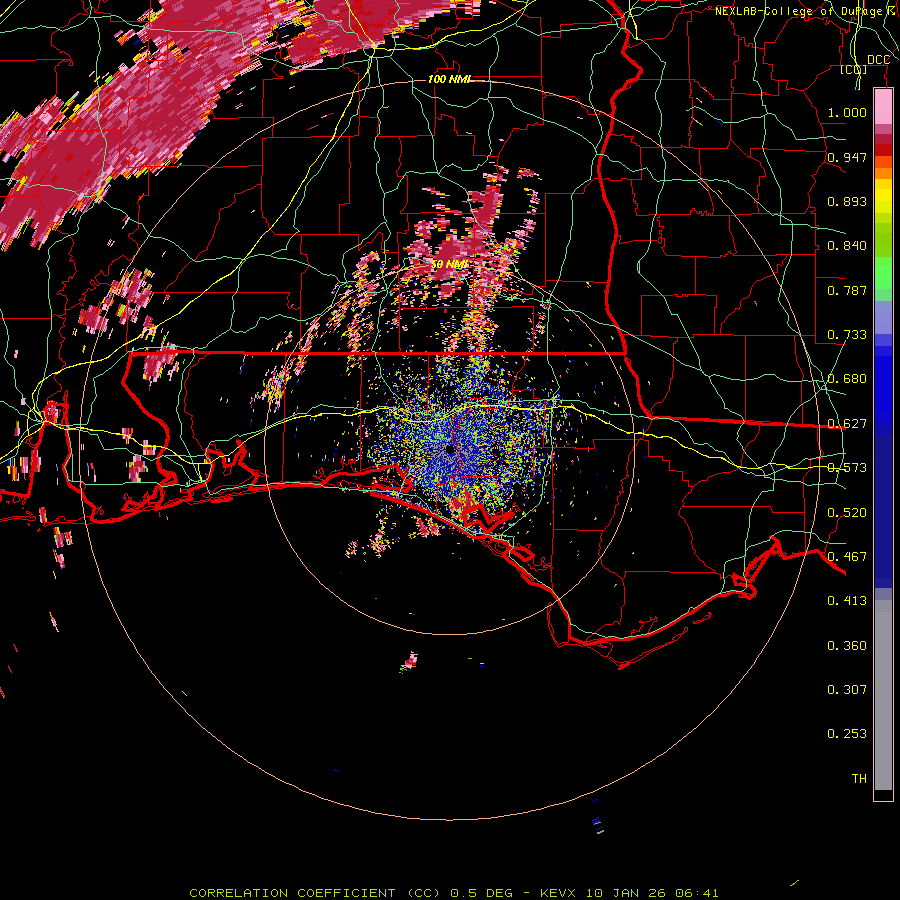
Task: Click the 0.680 scale label
Action: tap(847, 379)
